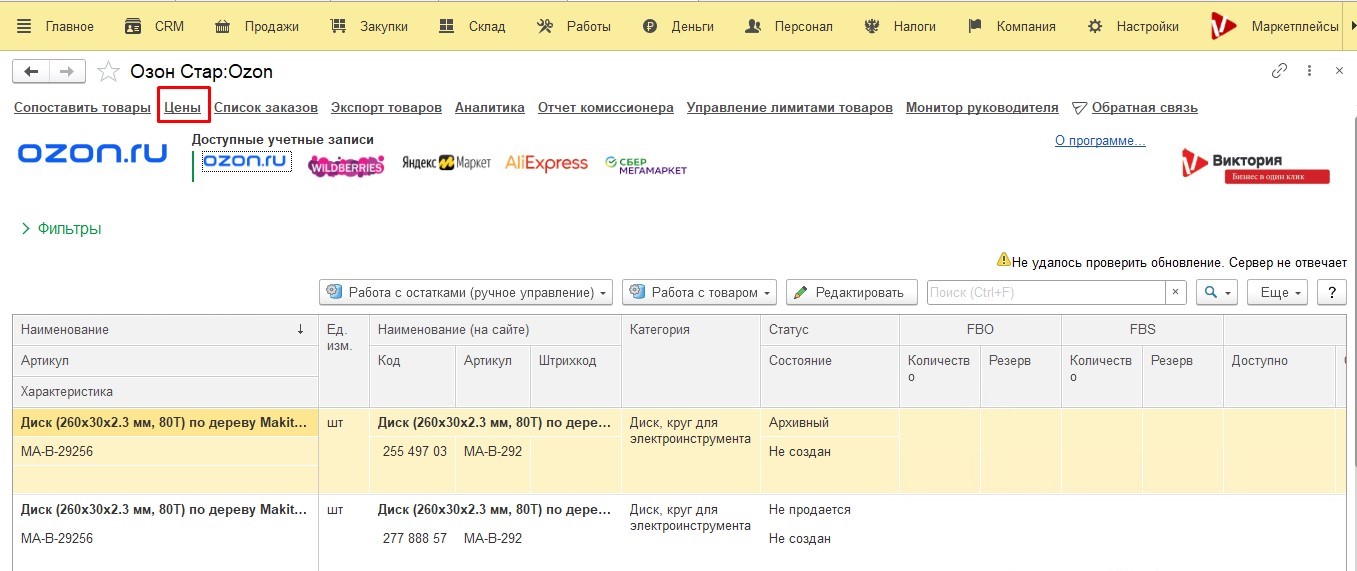Open the Компания section
This screenshot has width=1357, height=571.
[1012, 26]
